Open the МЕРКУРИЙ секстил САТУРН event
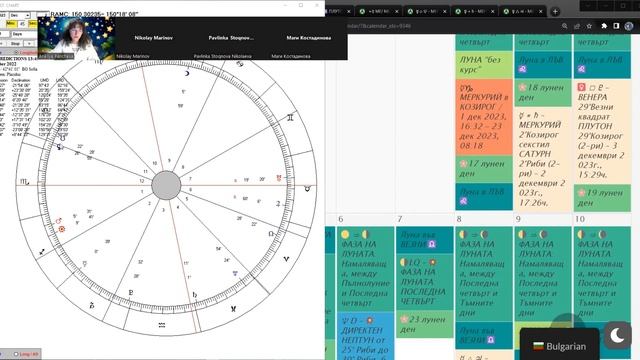 (x=543, y=159)
